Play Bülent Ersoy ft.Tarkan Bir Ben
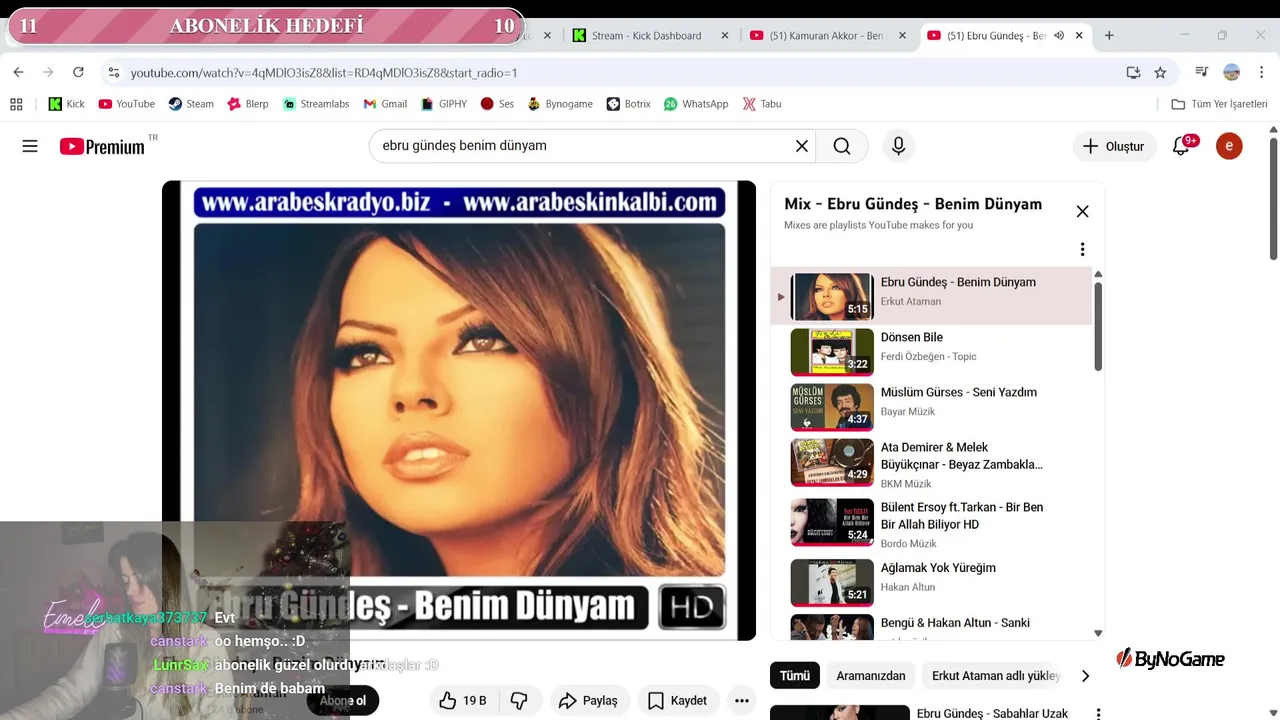Screen dimensions: 1280x720 pyautogui.click(x=931, y=523)
